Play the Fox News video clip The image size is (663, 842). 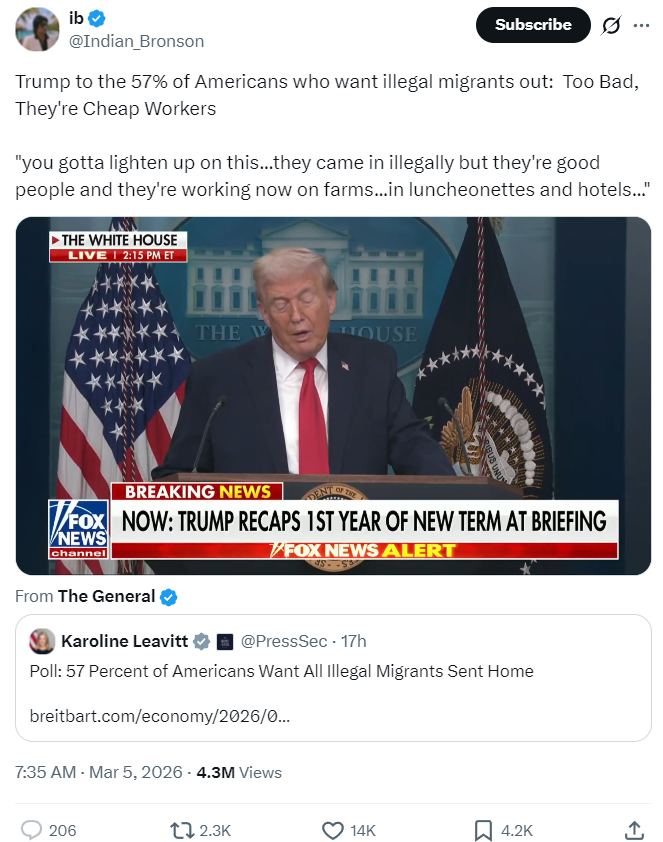point(333,396)
